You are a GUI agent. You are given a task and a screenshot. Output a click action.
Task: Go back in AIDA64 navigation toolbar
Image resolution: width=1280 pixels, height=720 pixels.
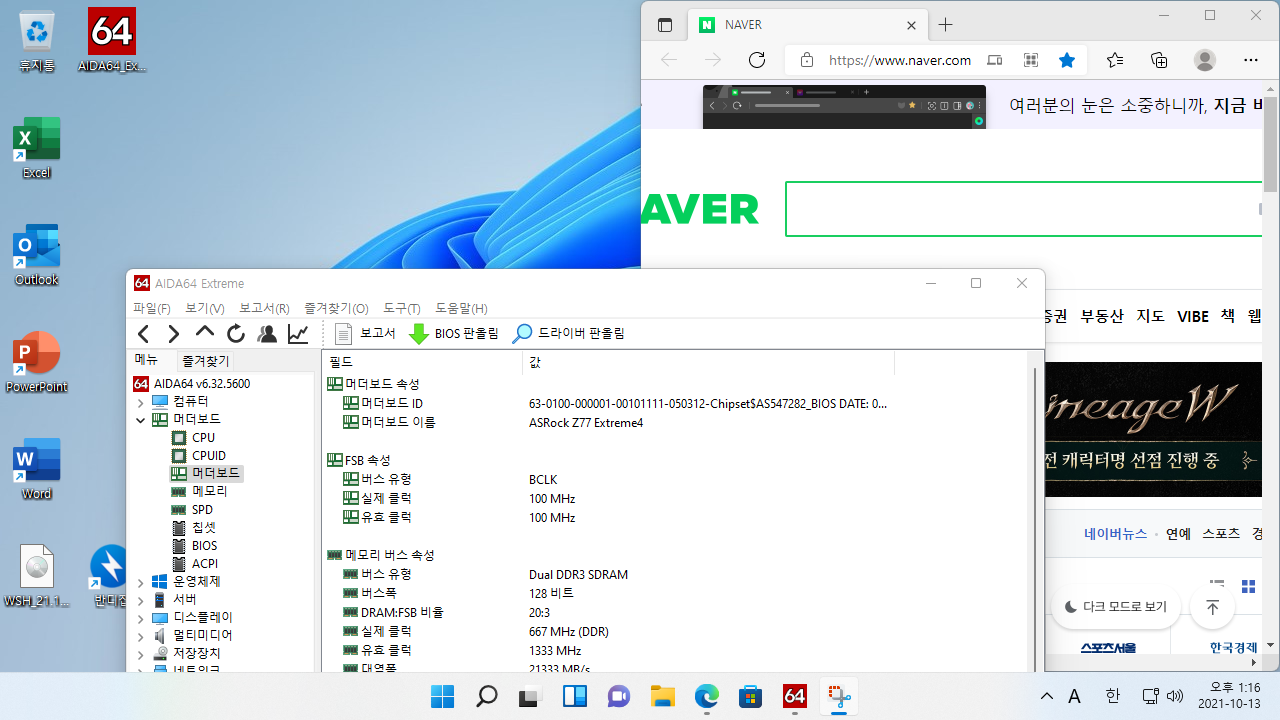(x=144, y=334)
